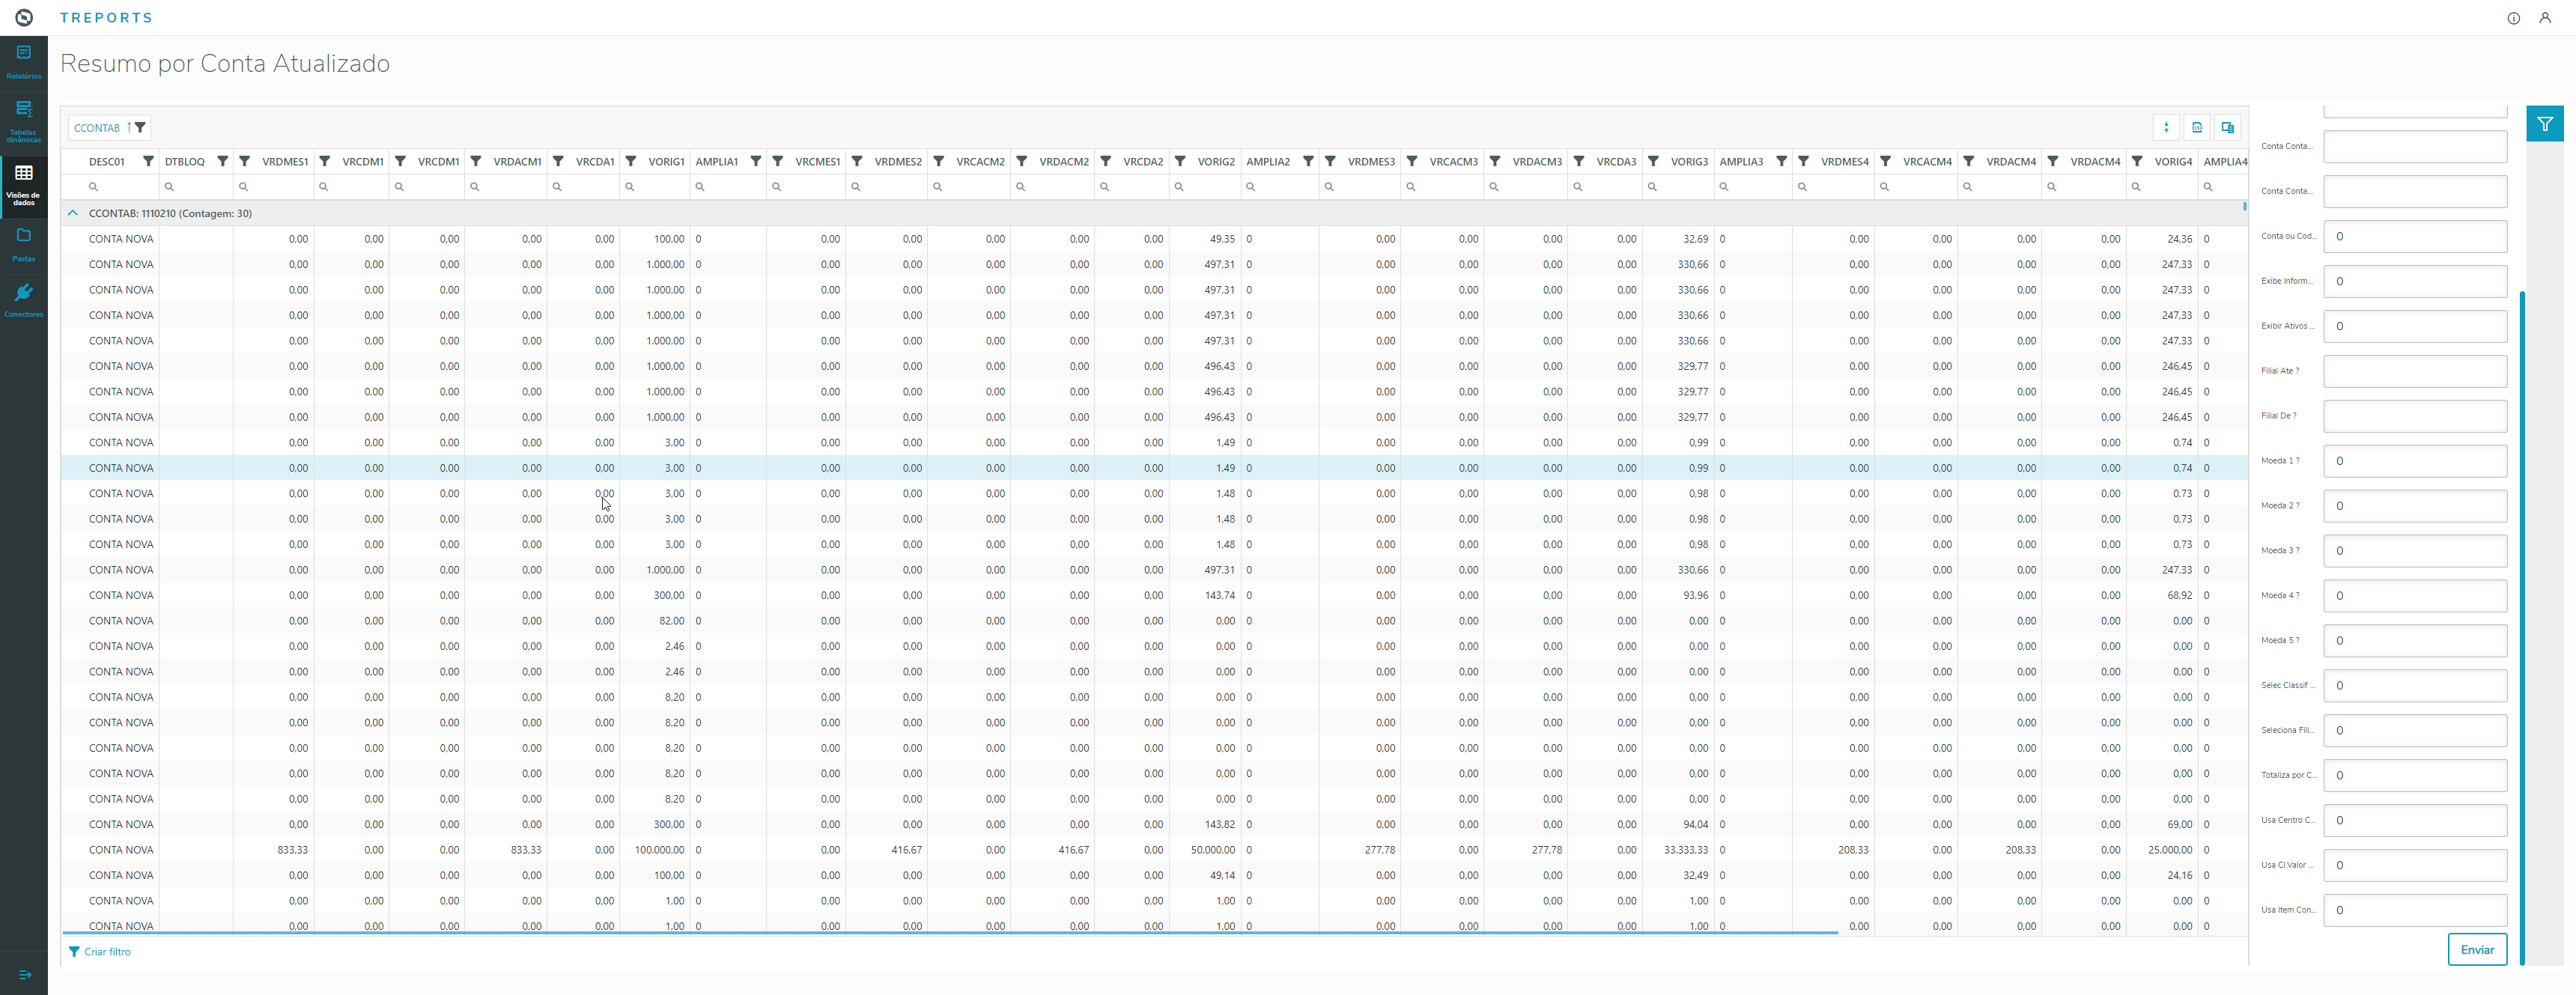
Task: Click the Enviar button
Action: click(x=2476, y=949)
